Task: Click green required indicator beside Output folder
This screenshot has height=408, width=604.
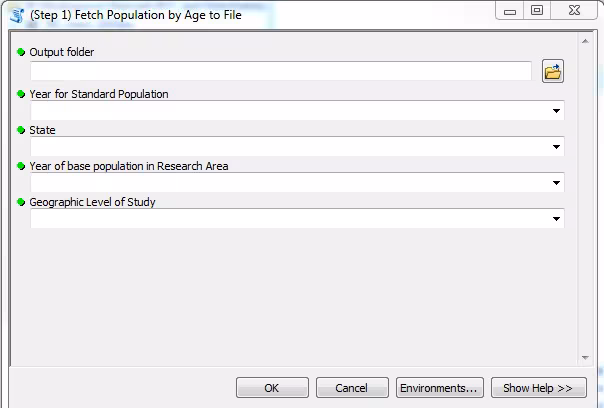Action: coord(21,52)
